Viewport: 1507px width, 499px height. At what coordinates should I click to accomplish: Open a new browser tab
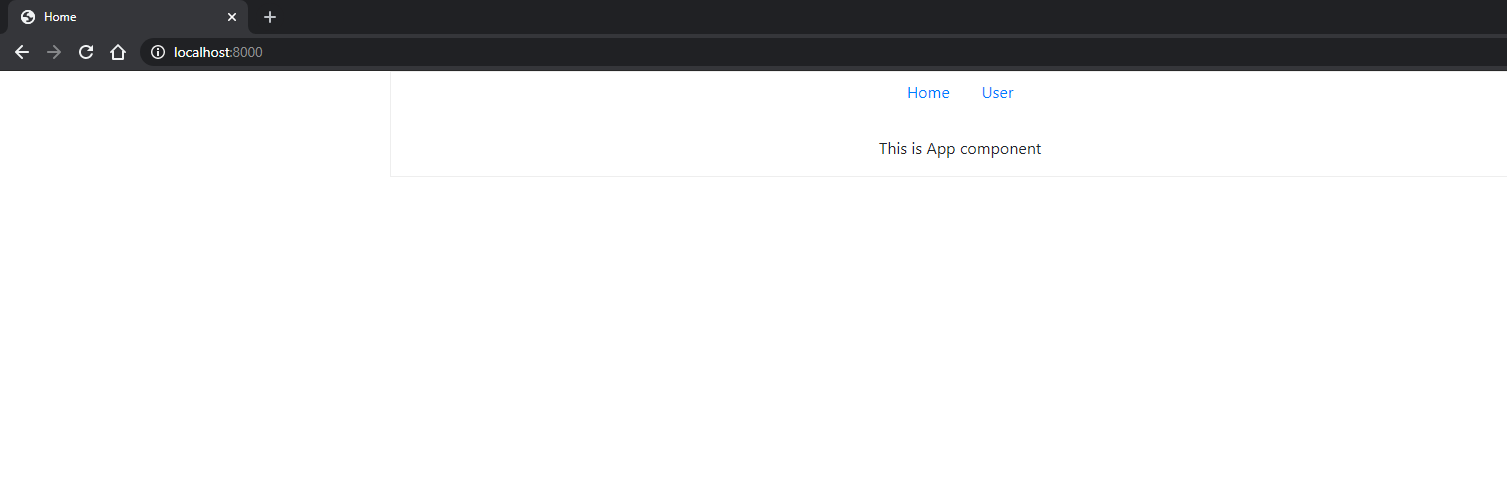pos(269,17)
